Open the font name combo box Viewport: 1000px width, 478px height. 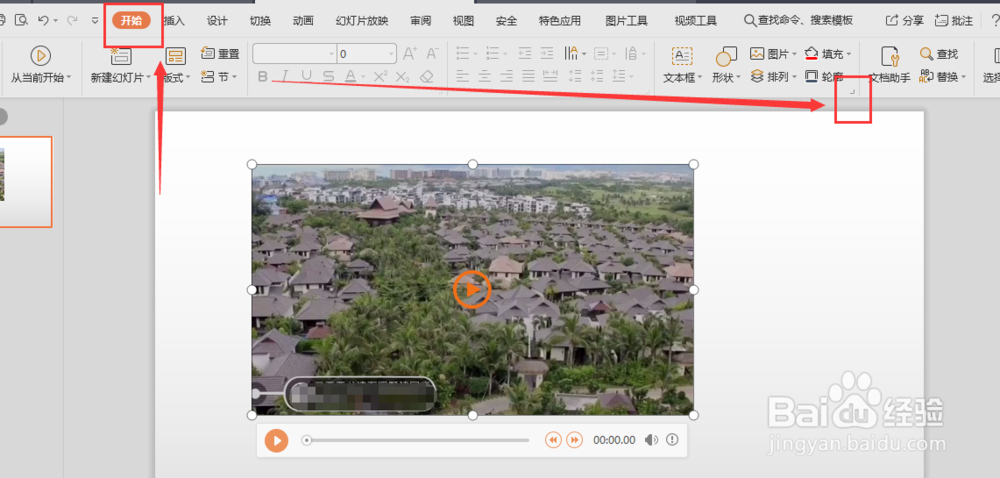click(x=295, y=54)
